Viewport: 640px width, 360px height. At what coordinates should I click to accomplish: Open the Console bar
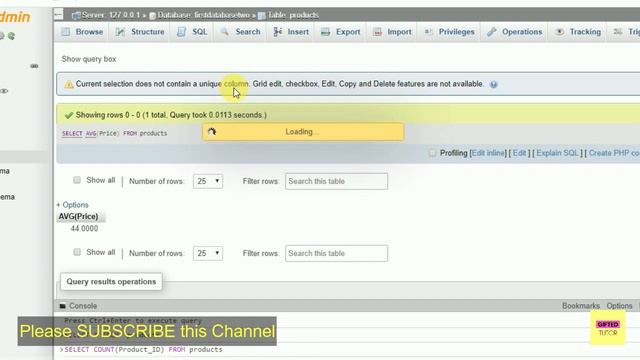click(83, 306)
